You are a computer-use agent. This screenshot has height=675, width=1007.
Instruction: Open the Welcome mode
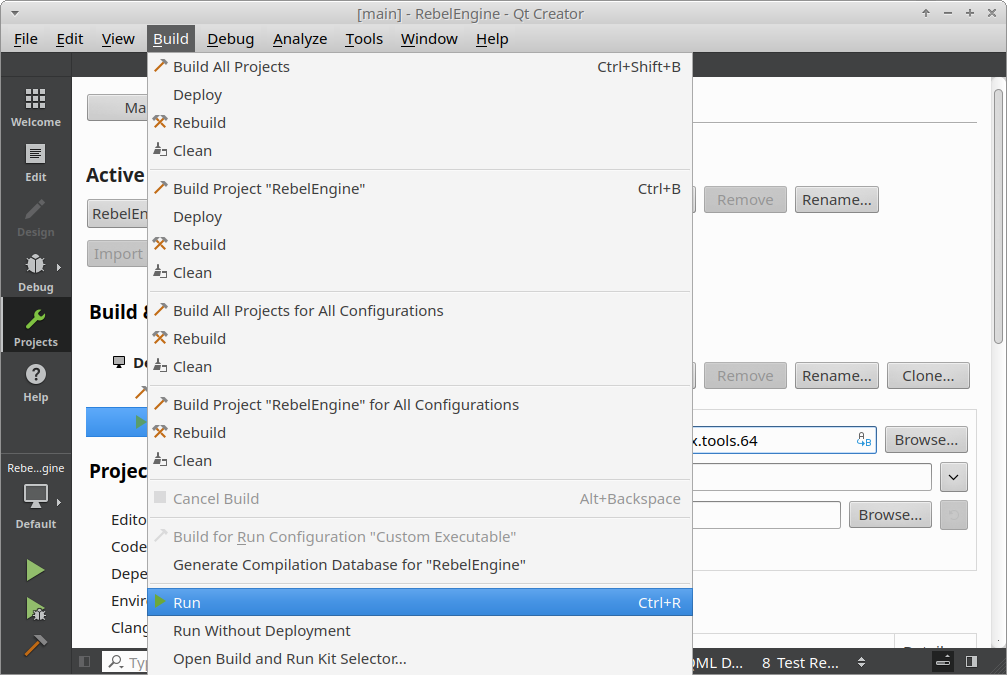[35, 107]
